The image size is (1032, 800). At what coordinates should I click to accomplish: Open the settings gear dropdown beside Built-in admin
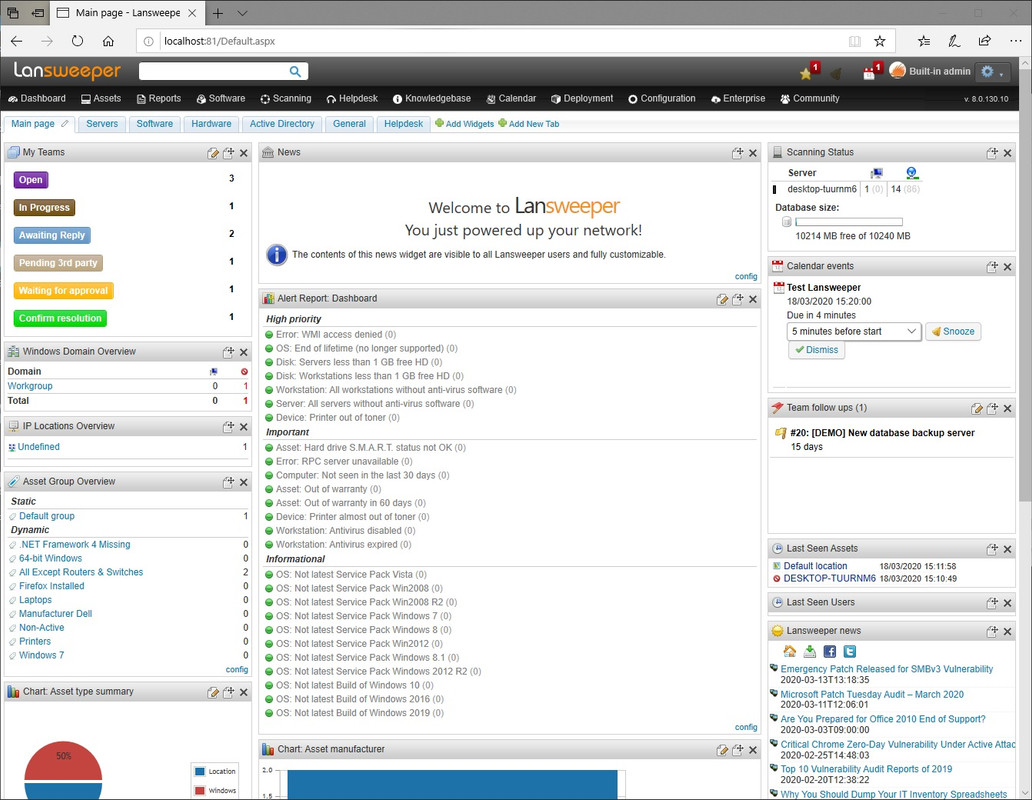pyautogui.click(x=992, y=72)
